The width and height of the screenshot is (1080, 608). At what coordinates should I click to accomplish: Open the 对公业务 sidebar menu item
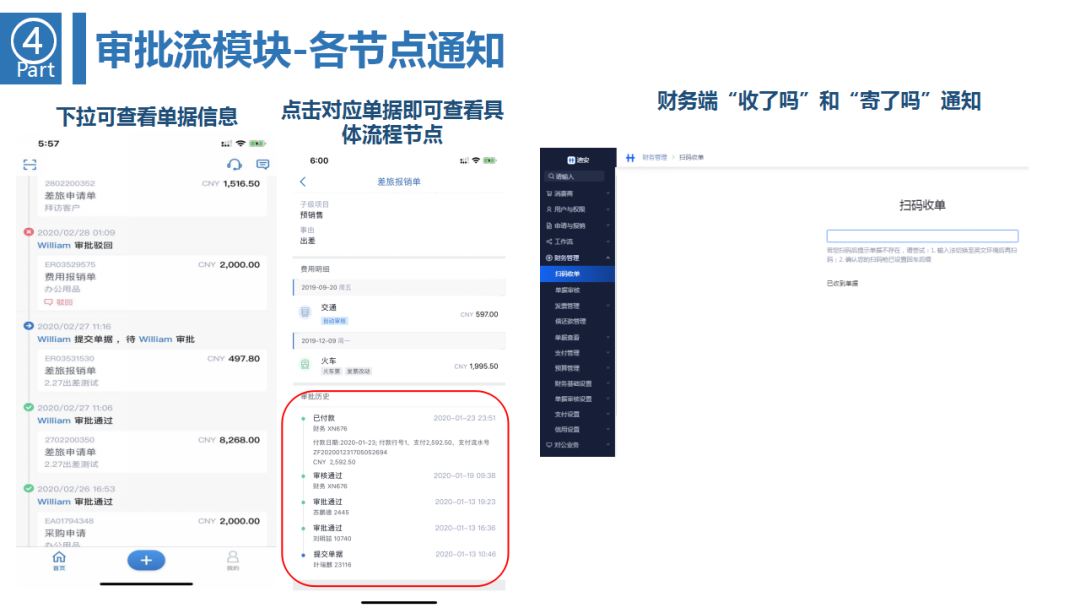[566, 443]
